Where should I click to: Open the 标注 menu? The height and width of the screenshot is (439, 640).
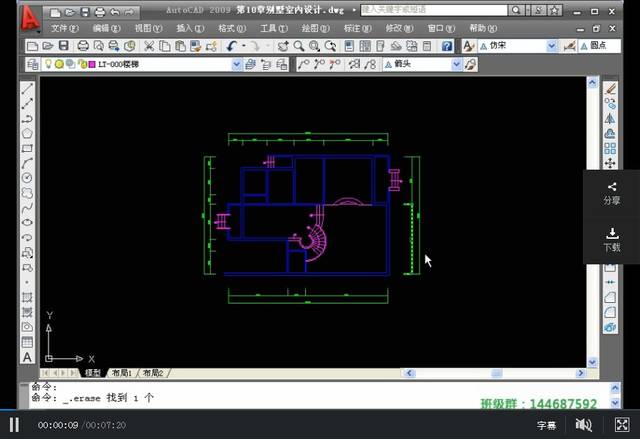358,28
